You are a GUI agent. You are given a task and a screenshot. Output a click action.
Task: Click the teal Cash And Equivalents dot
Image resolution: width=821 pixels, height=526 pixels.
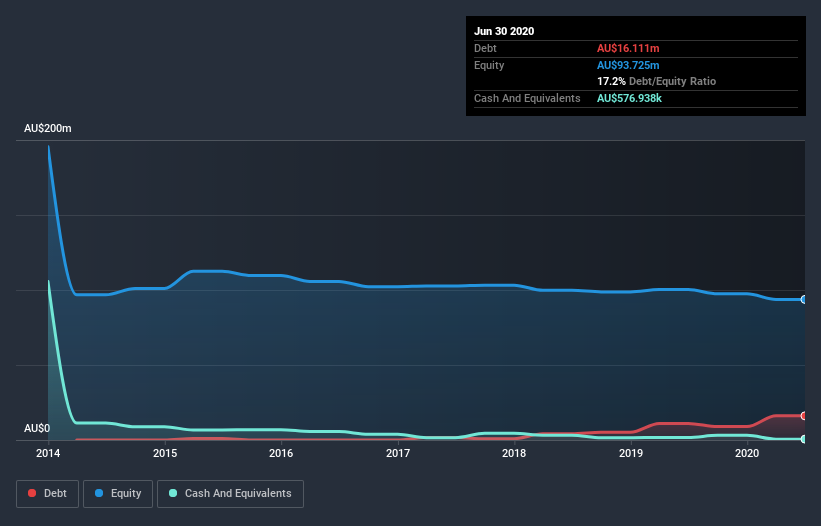173,493
